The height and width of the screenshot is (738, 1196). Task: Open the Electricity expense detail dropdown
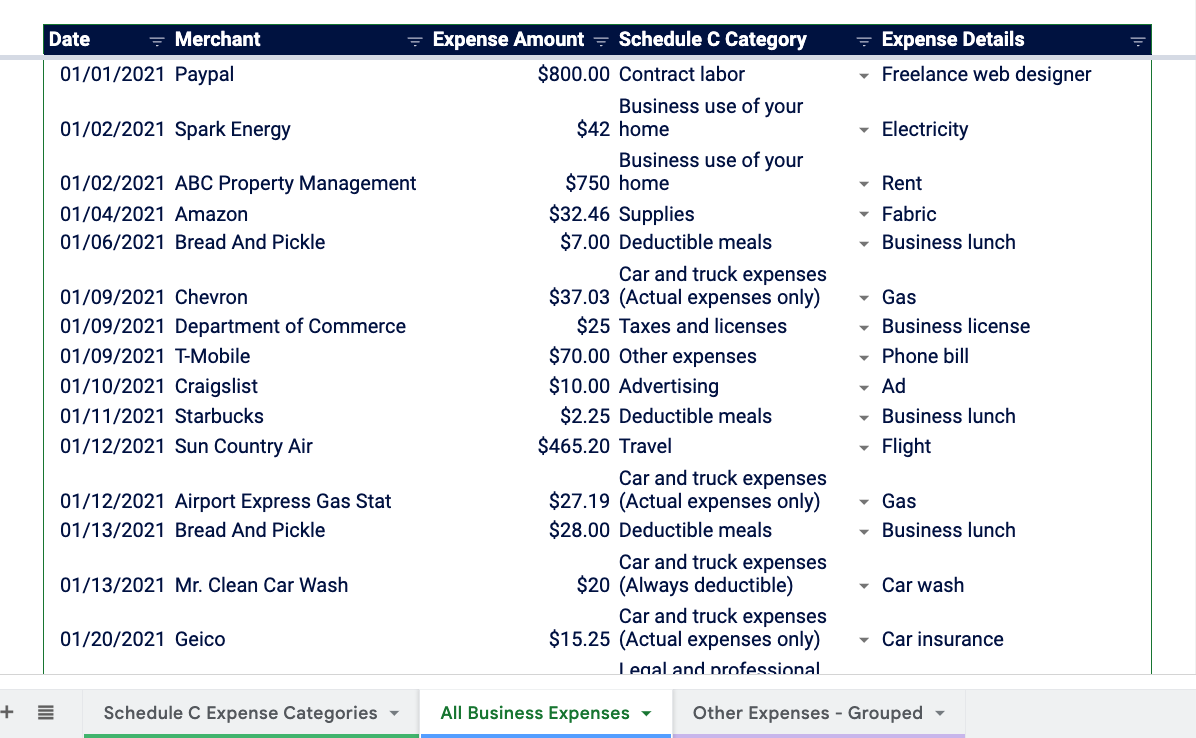tap(862, 129)
